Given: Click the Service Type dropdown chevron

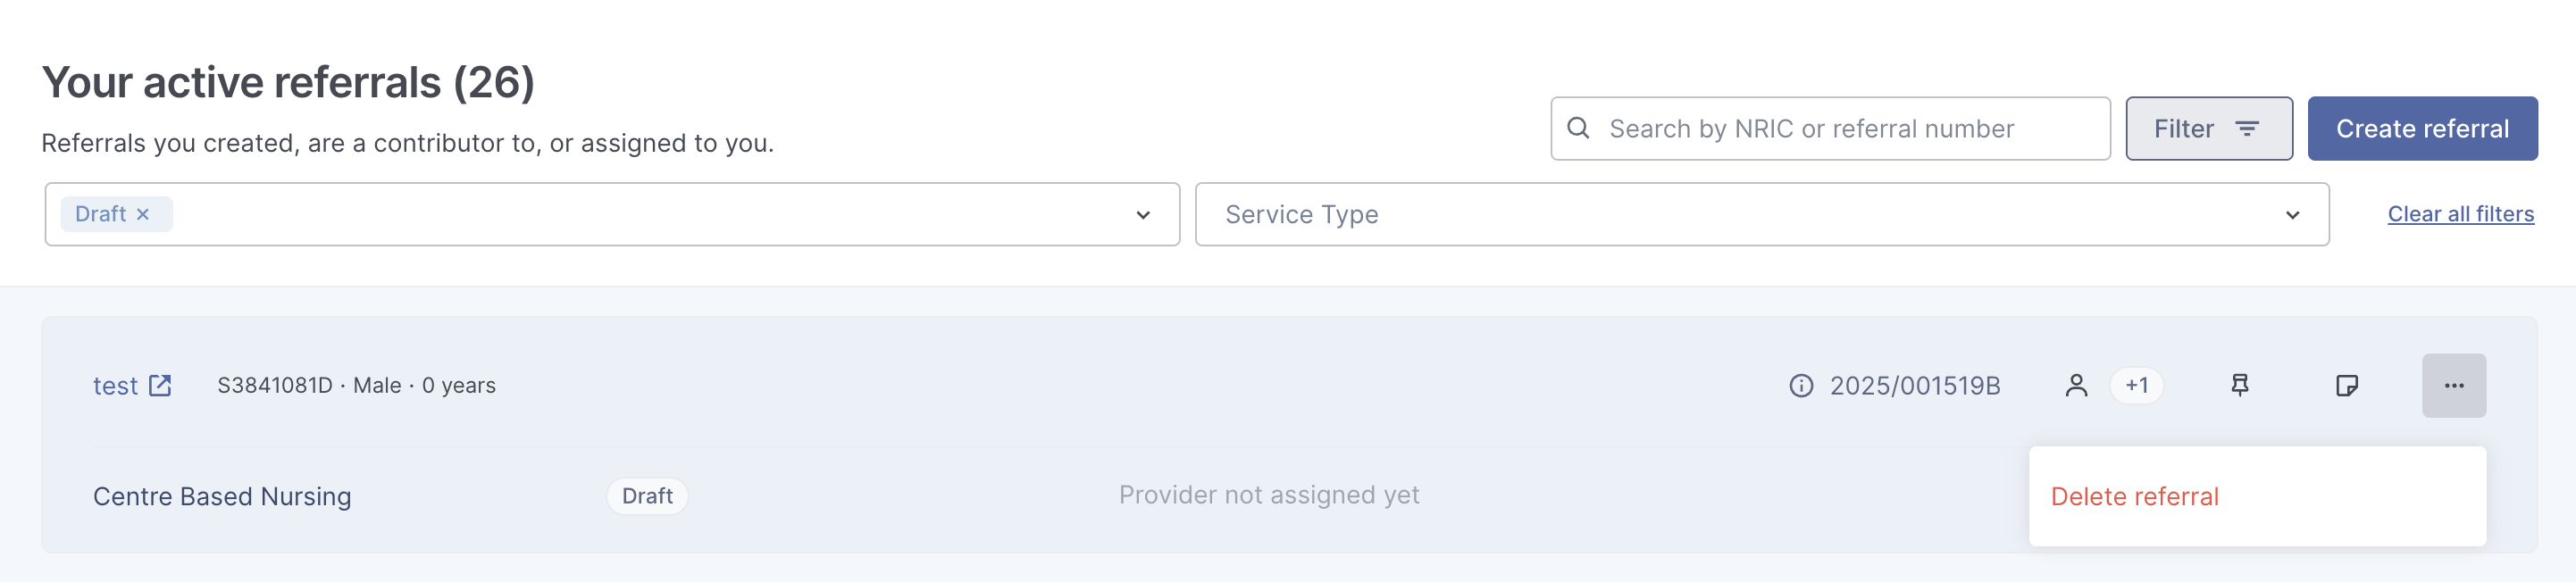Looking at the screenshot, I should point(2292,215).
